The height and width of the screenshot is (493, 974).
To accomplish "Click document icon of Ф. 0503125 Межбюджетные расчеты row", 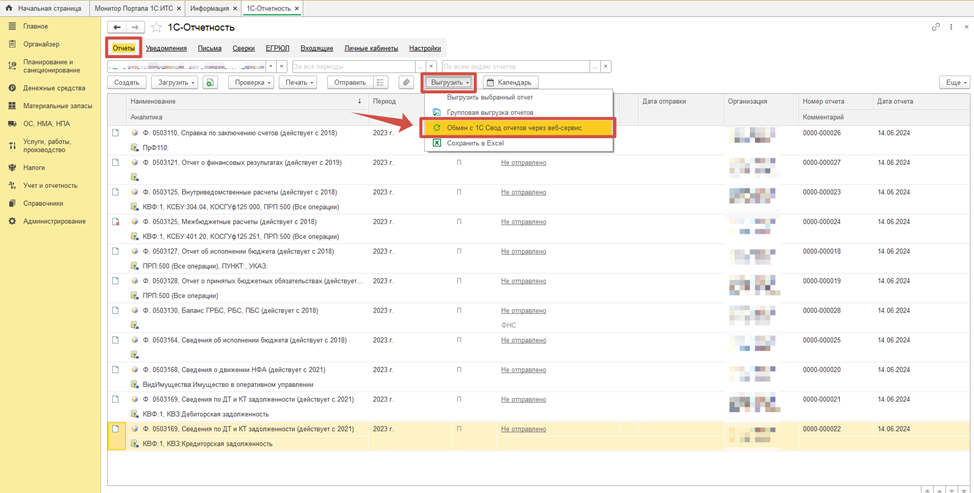I will pyautogui.click(x=115, y=222).
